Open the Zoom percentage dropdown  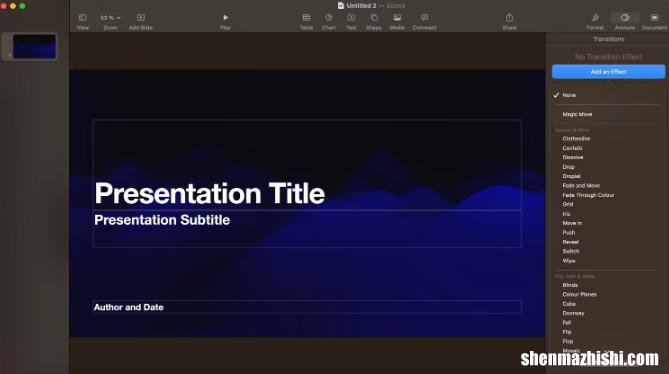point(110,18)
